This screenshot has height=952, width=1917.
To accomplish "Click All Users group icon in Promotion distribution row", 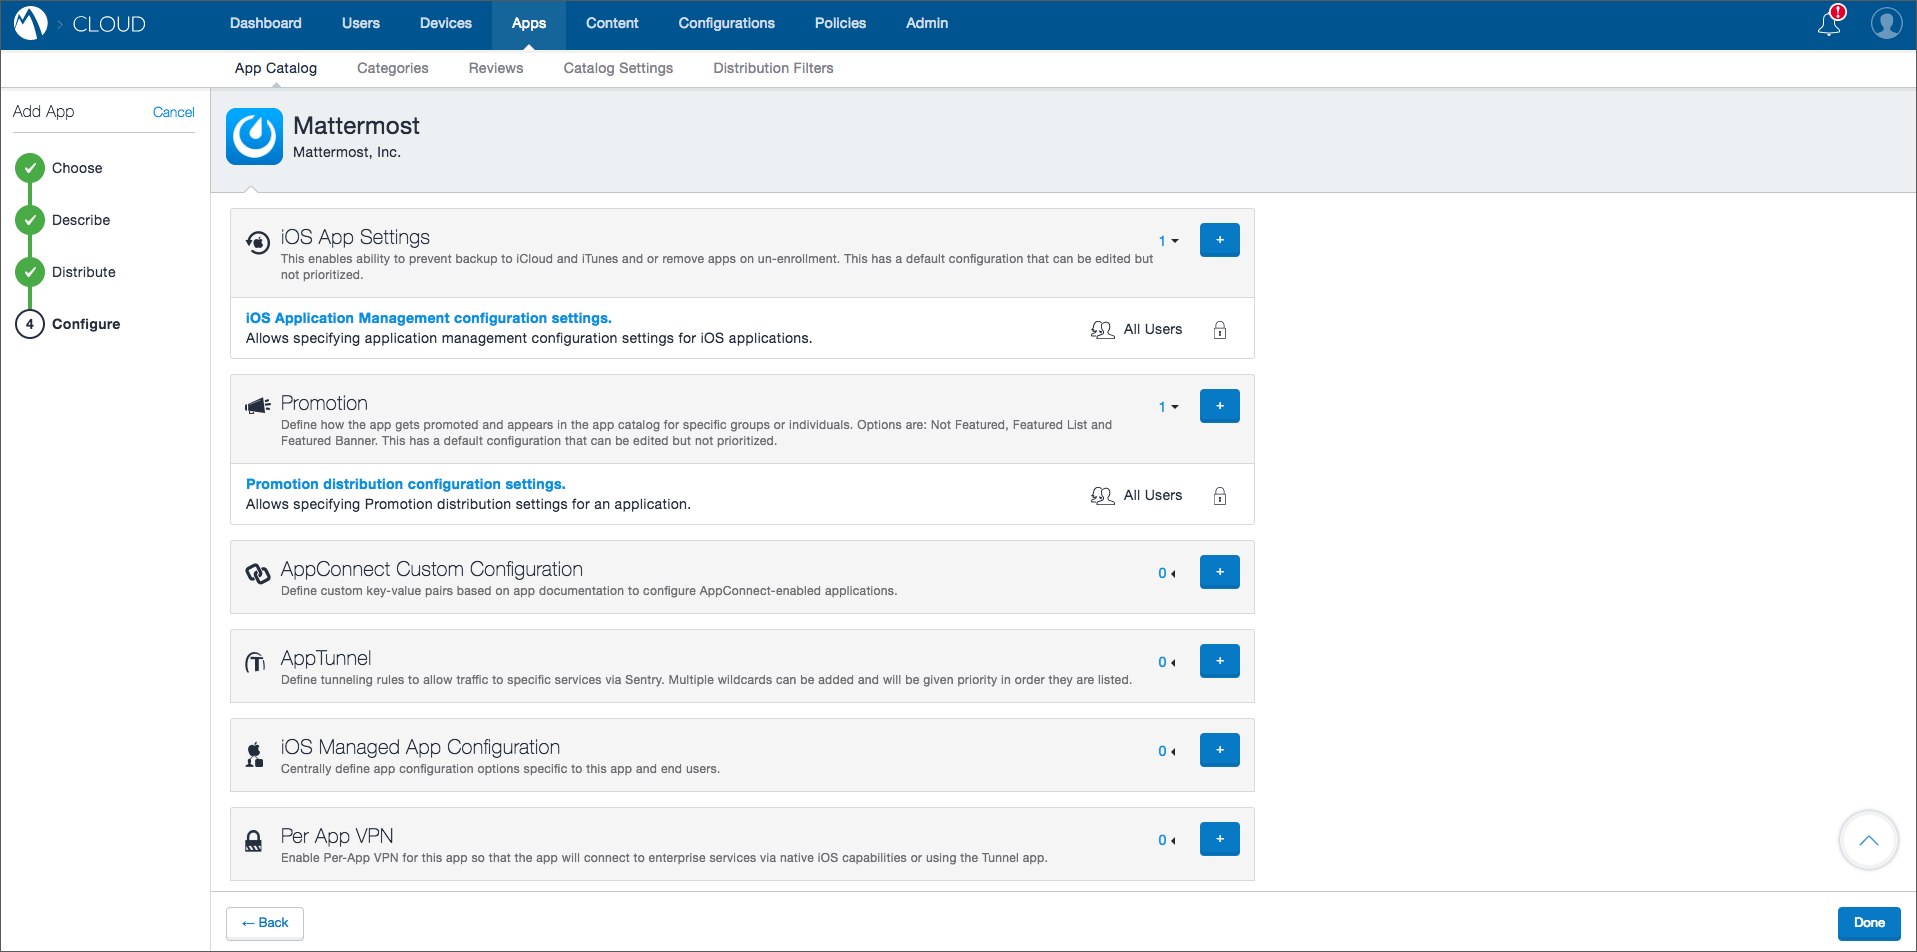I will pos(1102,496).
